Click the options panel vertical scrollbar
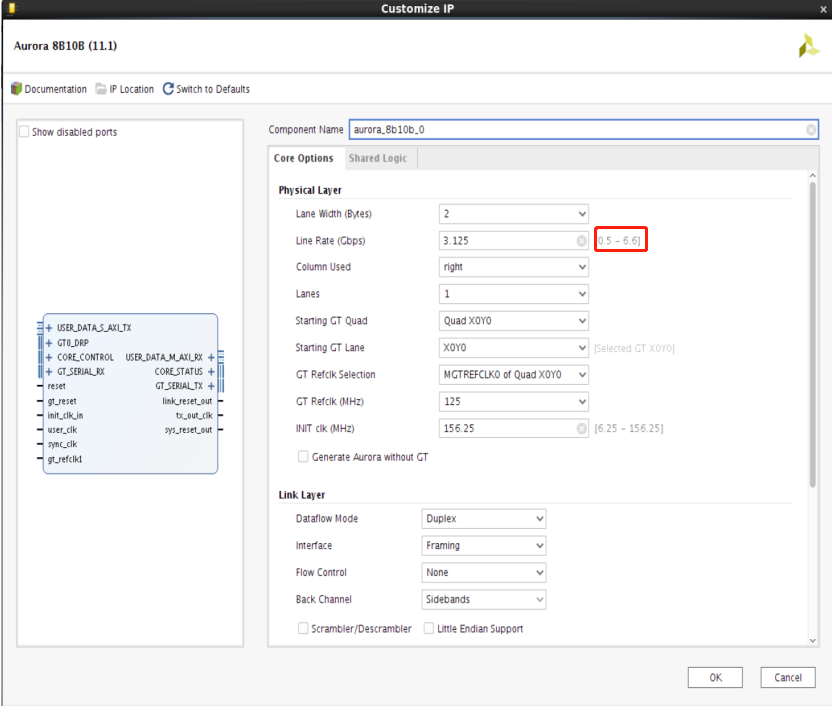Viewport: 832px width, 706px height. pos(812,334)
